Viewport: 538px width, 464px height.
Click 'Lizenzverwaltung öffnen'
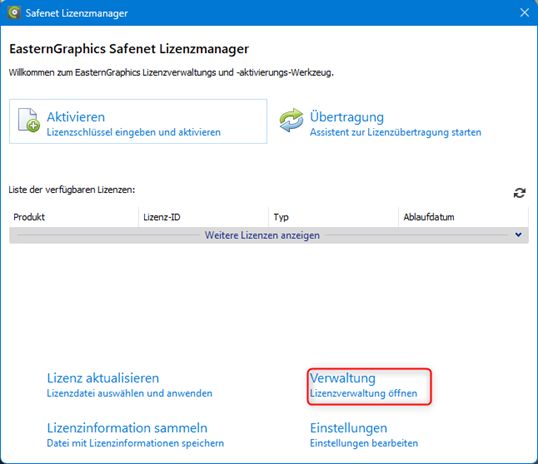[363, 393]
